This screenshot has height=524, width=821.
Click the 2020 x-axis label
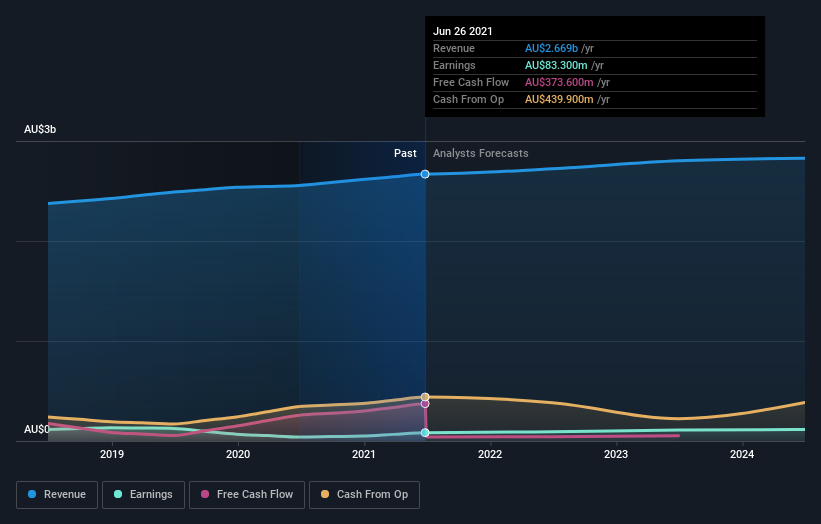point(238,454)
